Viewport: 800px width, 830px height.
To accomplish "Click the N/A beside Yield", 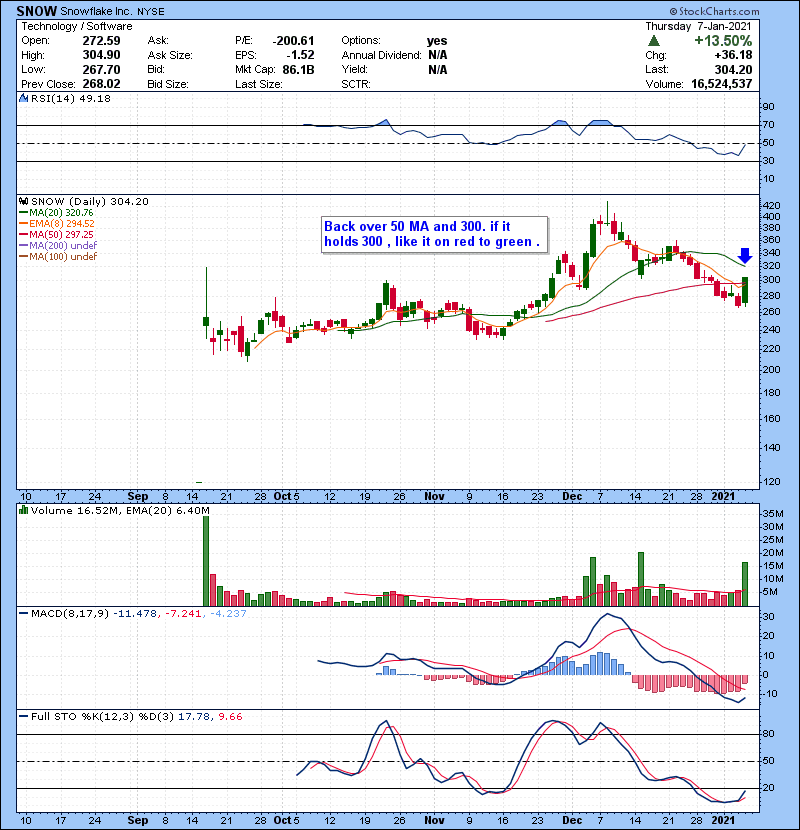I will pos(438,70).
